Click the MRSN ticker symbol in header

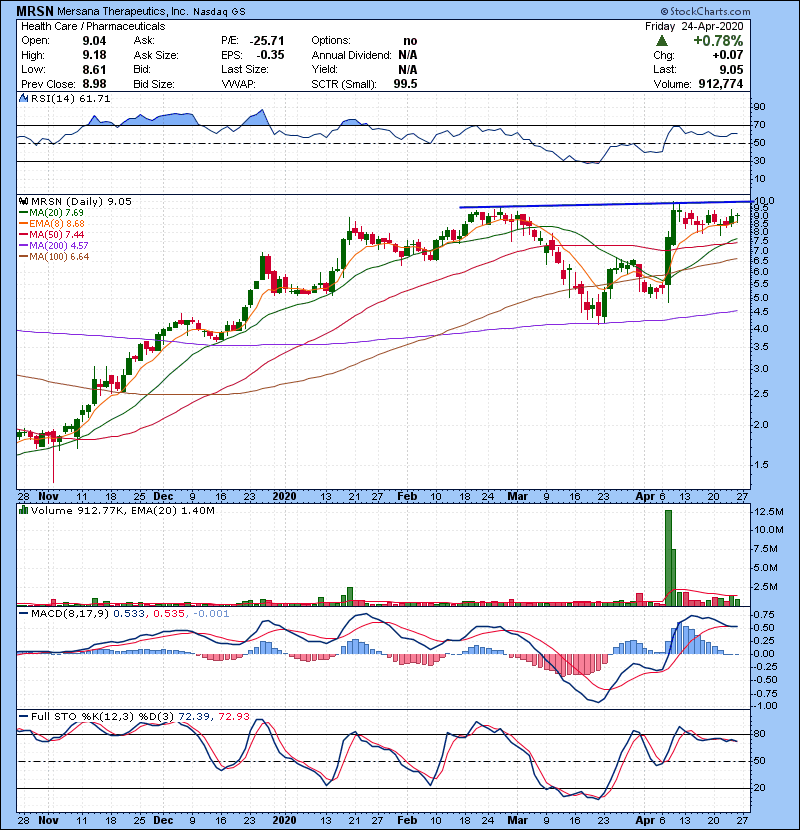(x=35, y=11)
